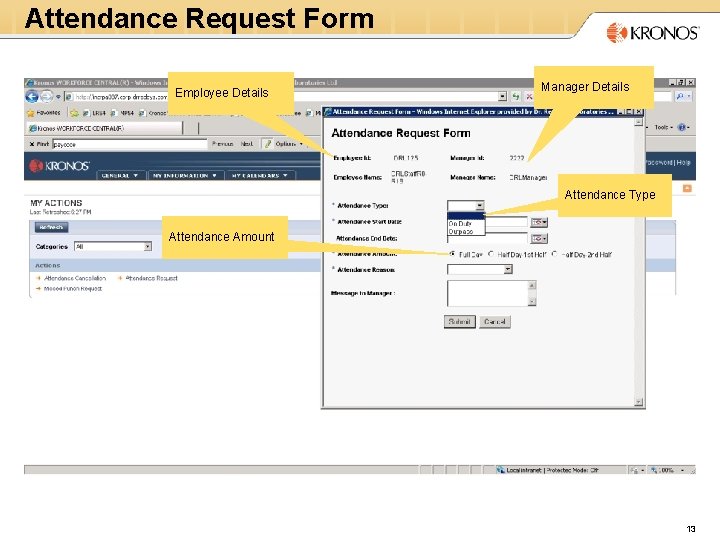Screen dimensions: 720x540
Task: Select Half Day 2nd Half radio button
Action: [555, 254]
